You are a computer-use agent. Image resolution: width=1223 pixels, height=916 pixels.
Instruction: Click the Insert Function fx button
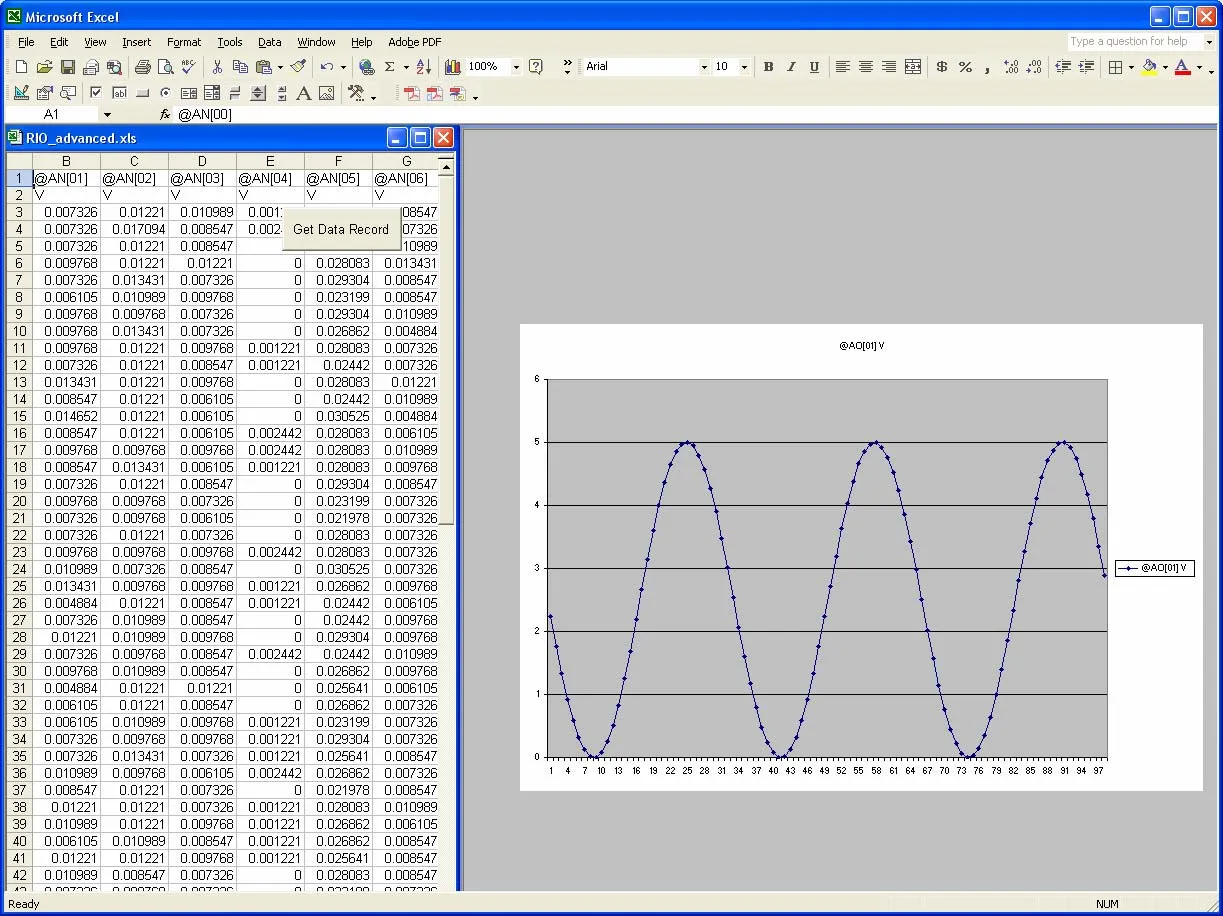coord(165,115)
